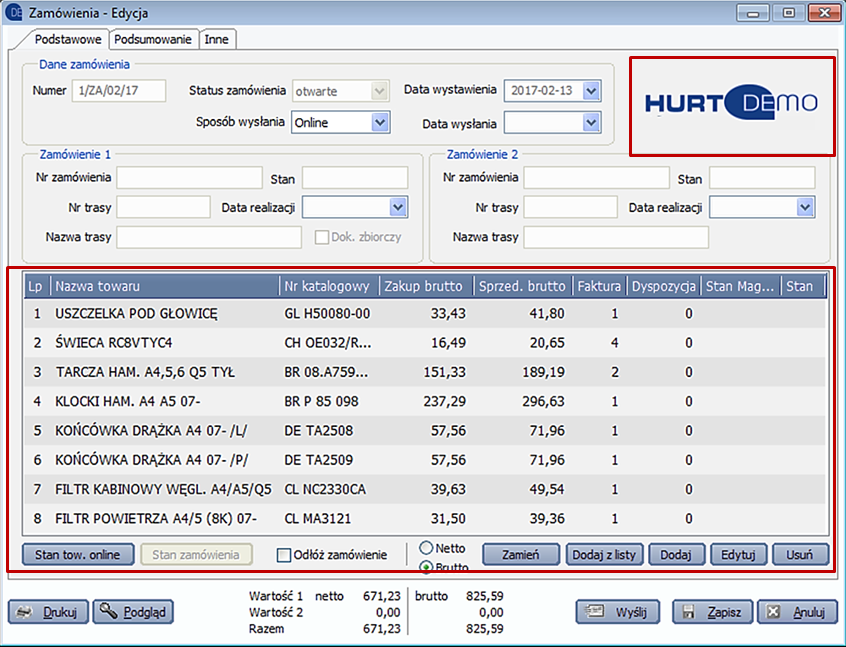Remove item with Usuń button

tap(800, 555)
